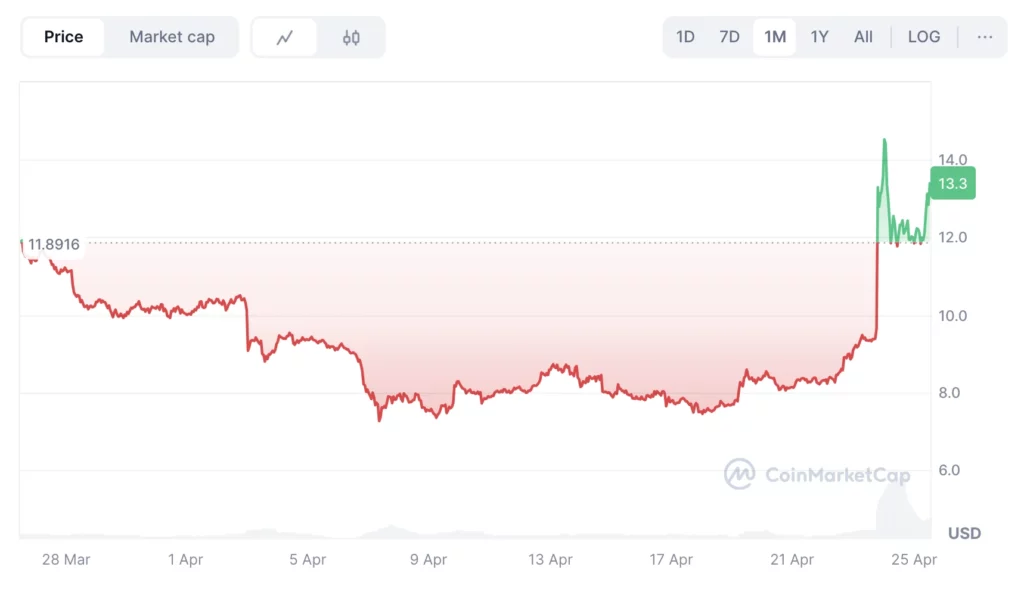Select the Market cap tab

[x=172, y=37]
